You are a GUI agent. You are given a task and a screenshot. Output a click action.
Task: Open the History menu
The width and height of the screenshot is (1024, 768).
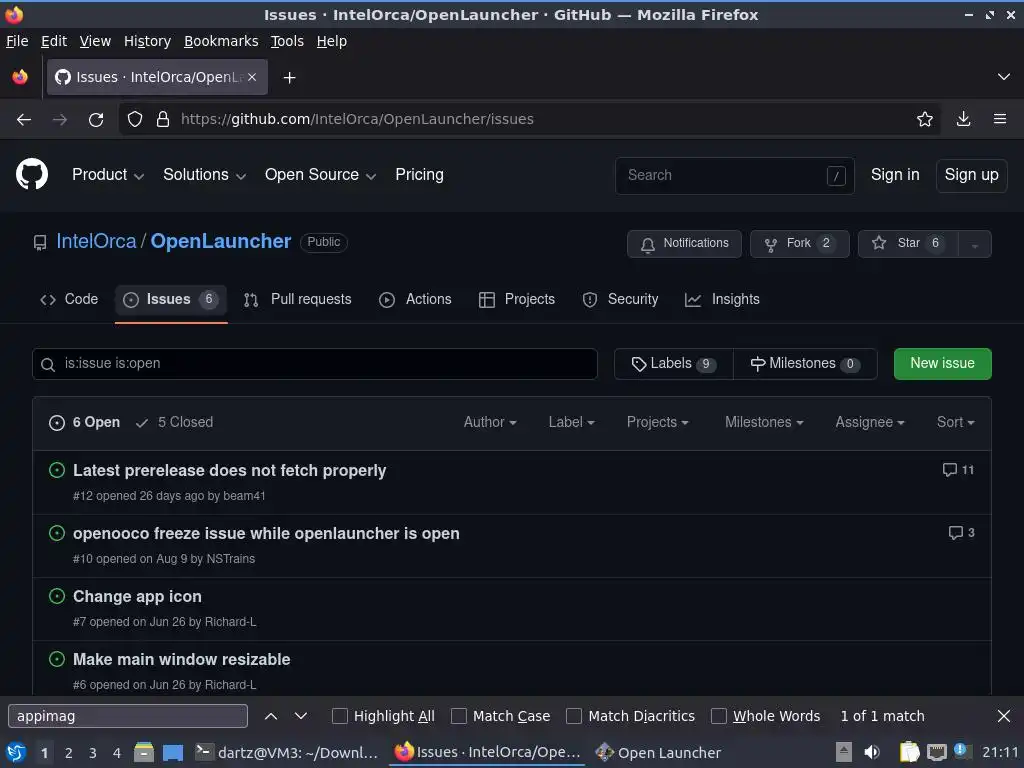click(147, 41)
